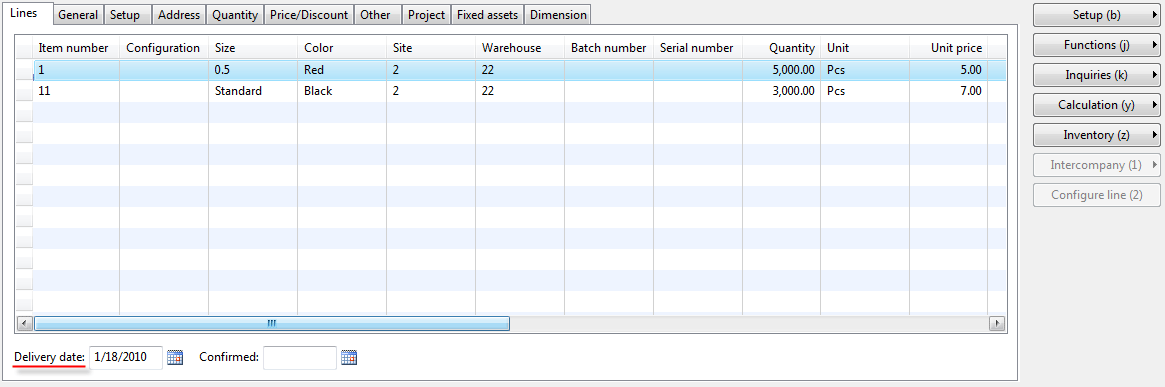1165x387 pixels.
Task: Click the Quantity column header
Action: [782, 48]
